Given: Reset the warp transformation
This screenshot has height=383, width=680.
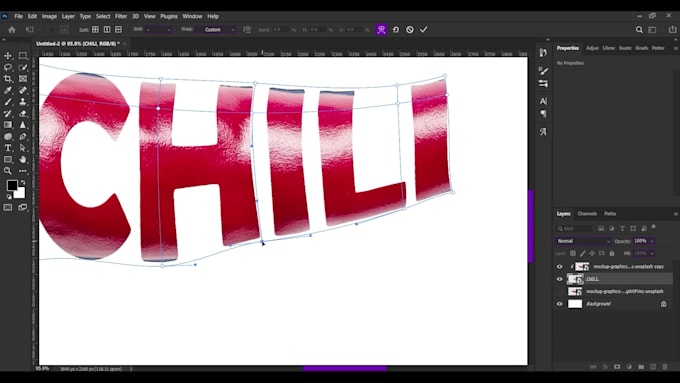Looking at the screenshot, I should coord(396,29).
